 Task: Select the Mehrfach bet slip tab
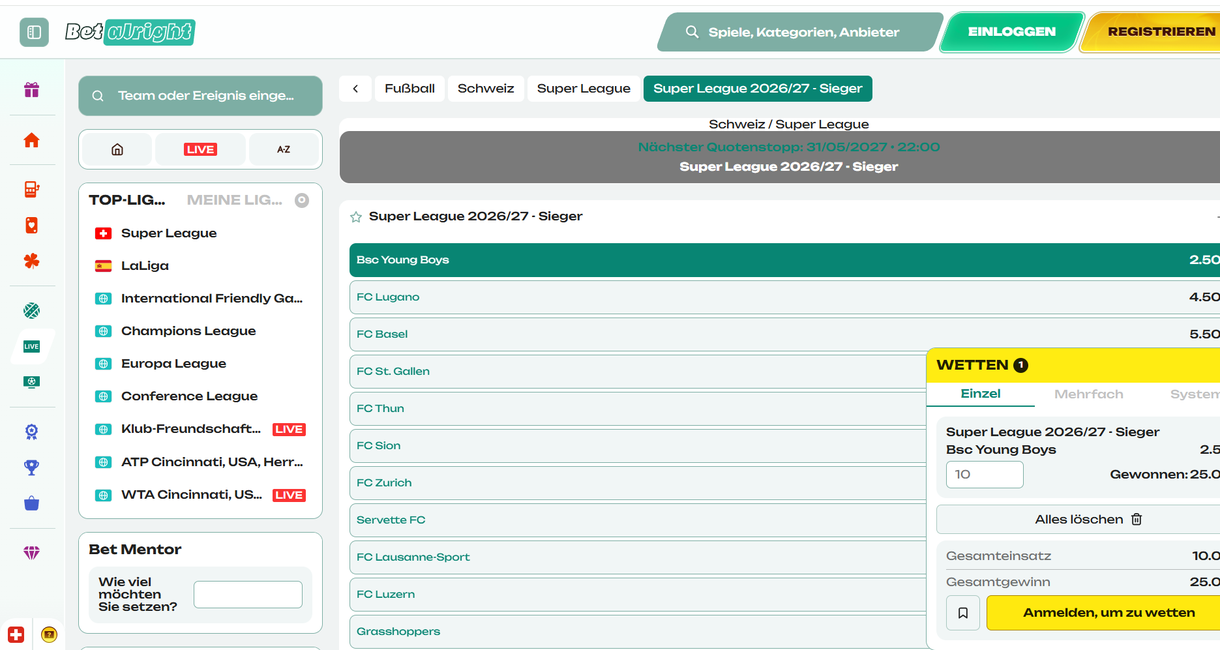pyautogui.click(x=1088, y=394)
